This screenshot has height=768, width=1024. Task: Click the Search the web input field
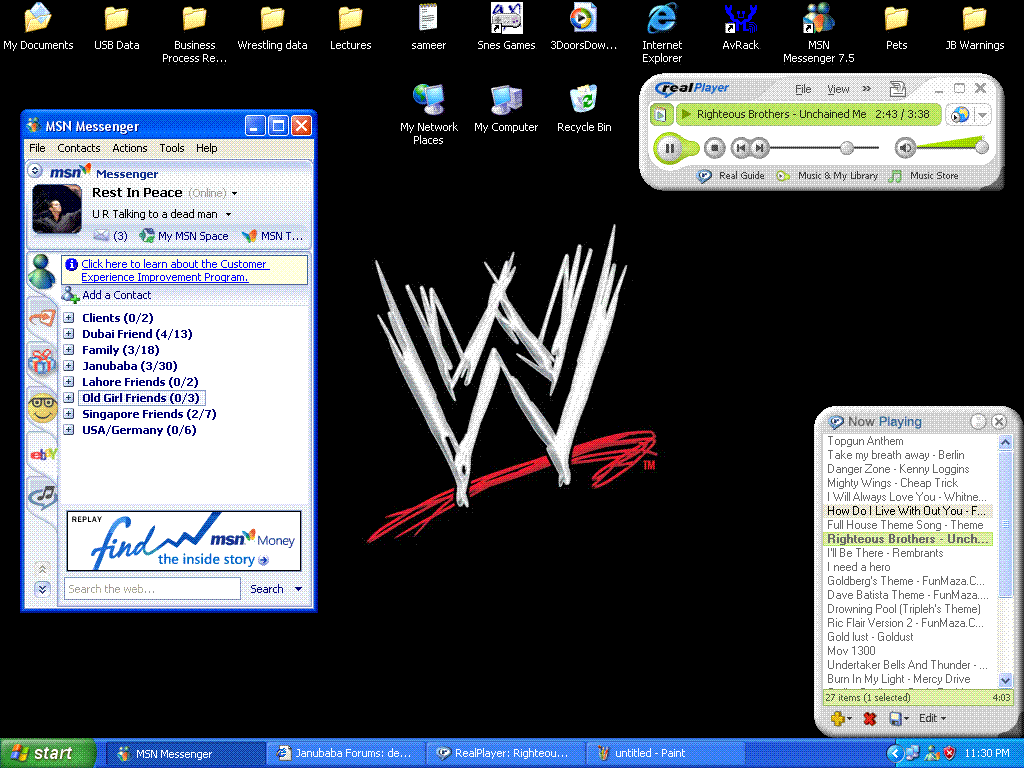[x=152, y=589]
